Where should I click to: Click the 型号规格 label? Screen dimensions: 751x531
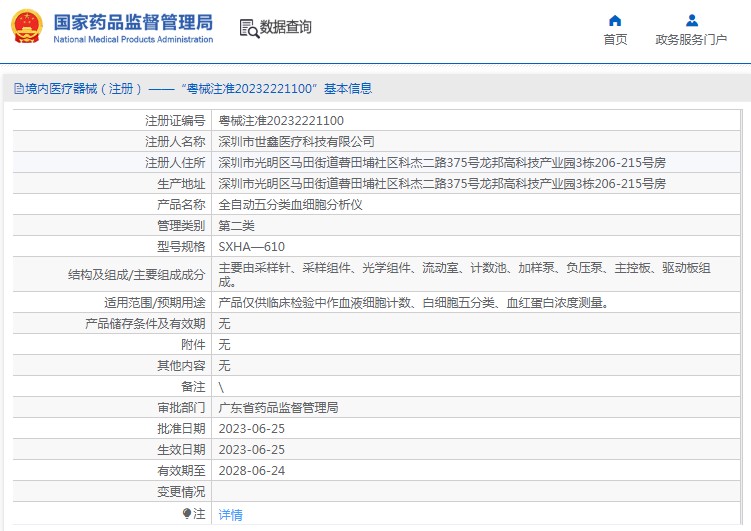[182, 247]
